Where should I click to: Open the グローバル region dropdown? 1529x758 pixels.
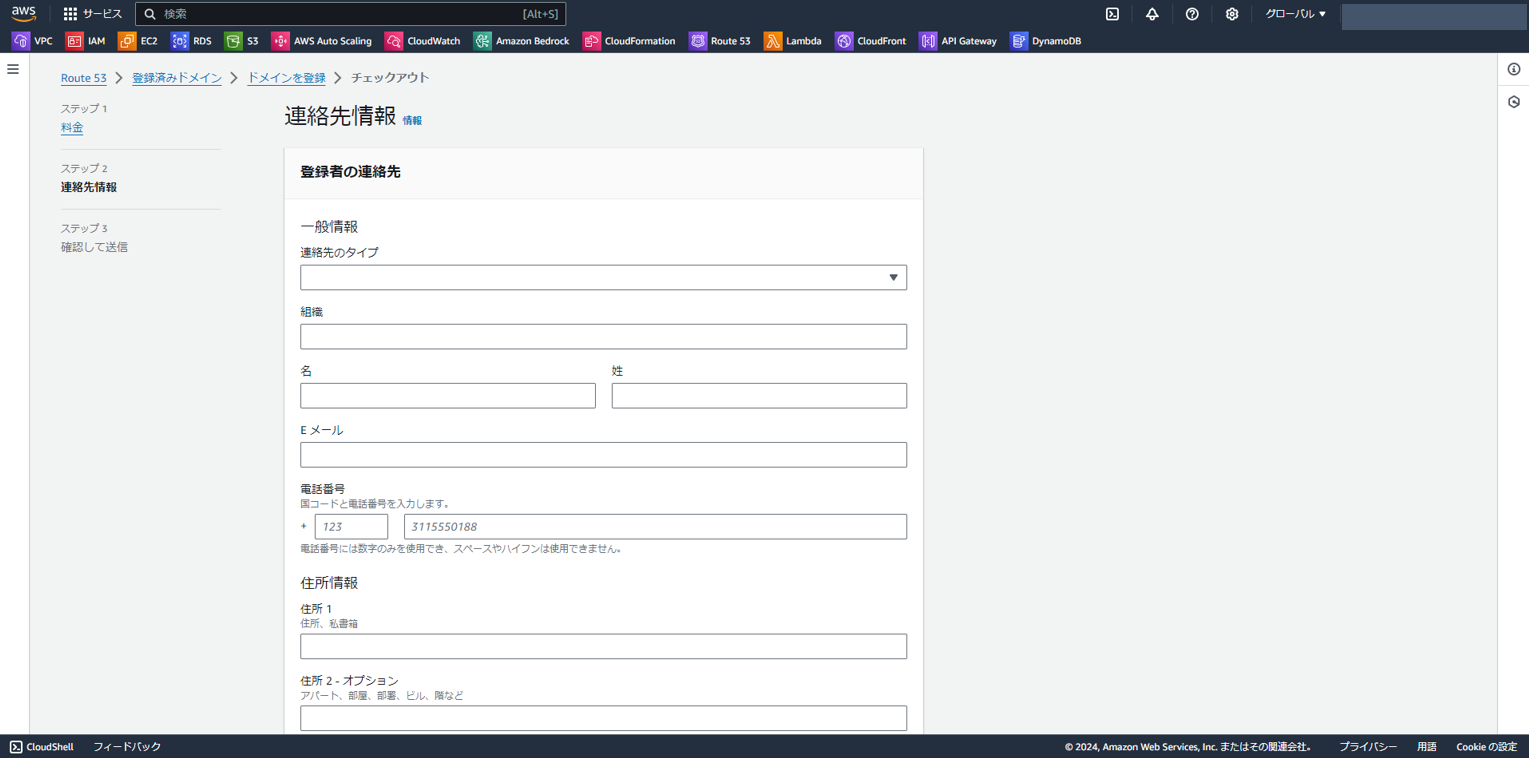pos(1296,14)
